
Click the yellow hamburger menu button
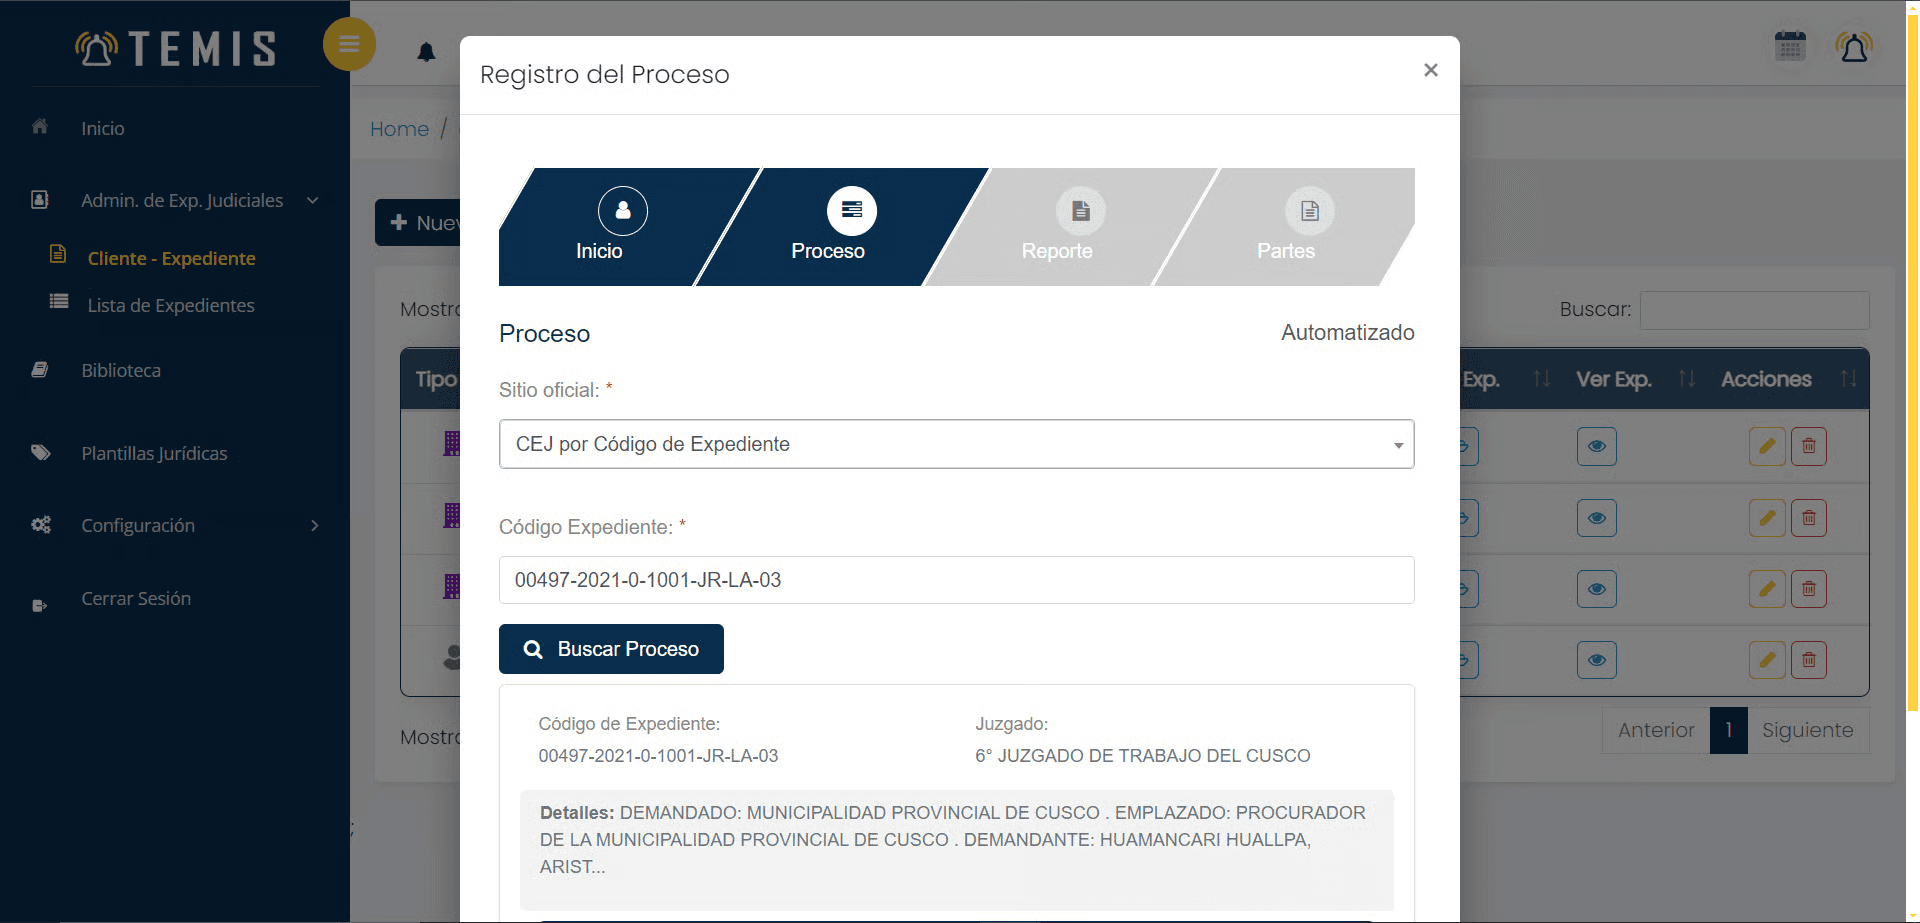tap(349, 44)
